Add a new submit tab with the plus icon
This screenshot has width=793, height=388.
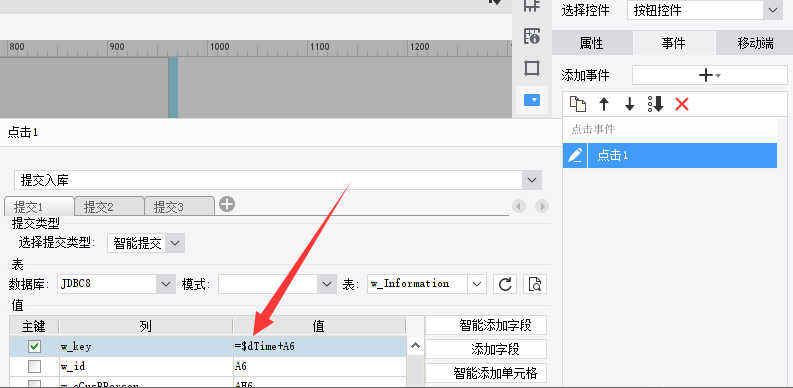click(x=227, y=204)
